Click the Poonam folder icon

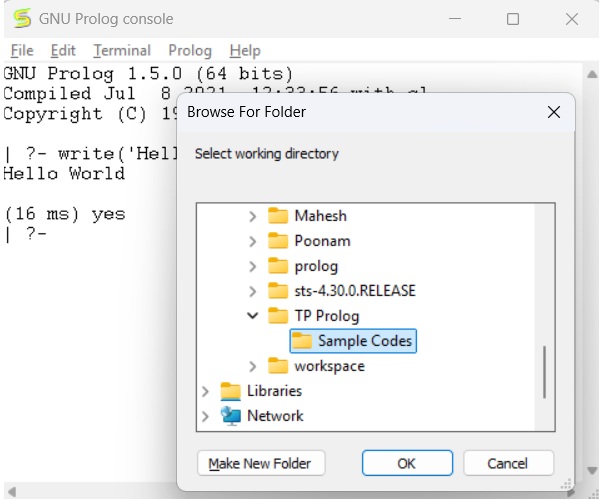pyautogui.click(x=278, y=241)
